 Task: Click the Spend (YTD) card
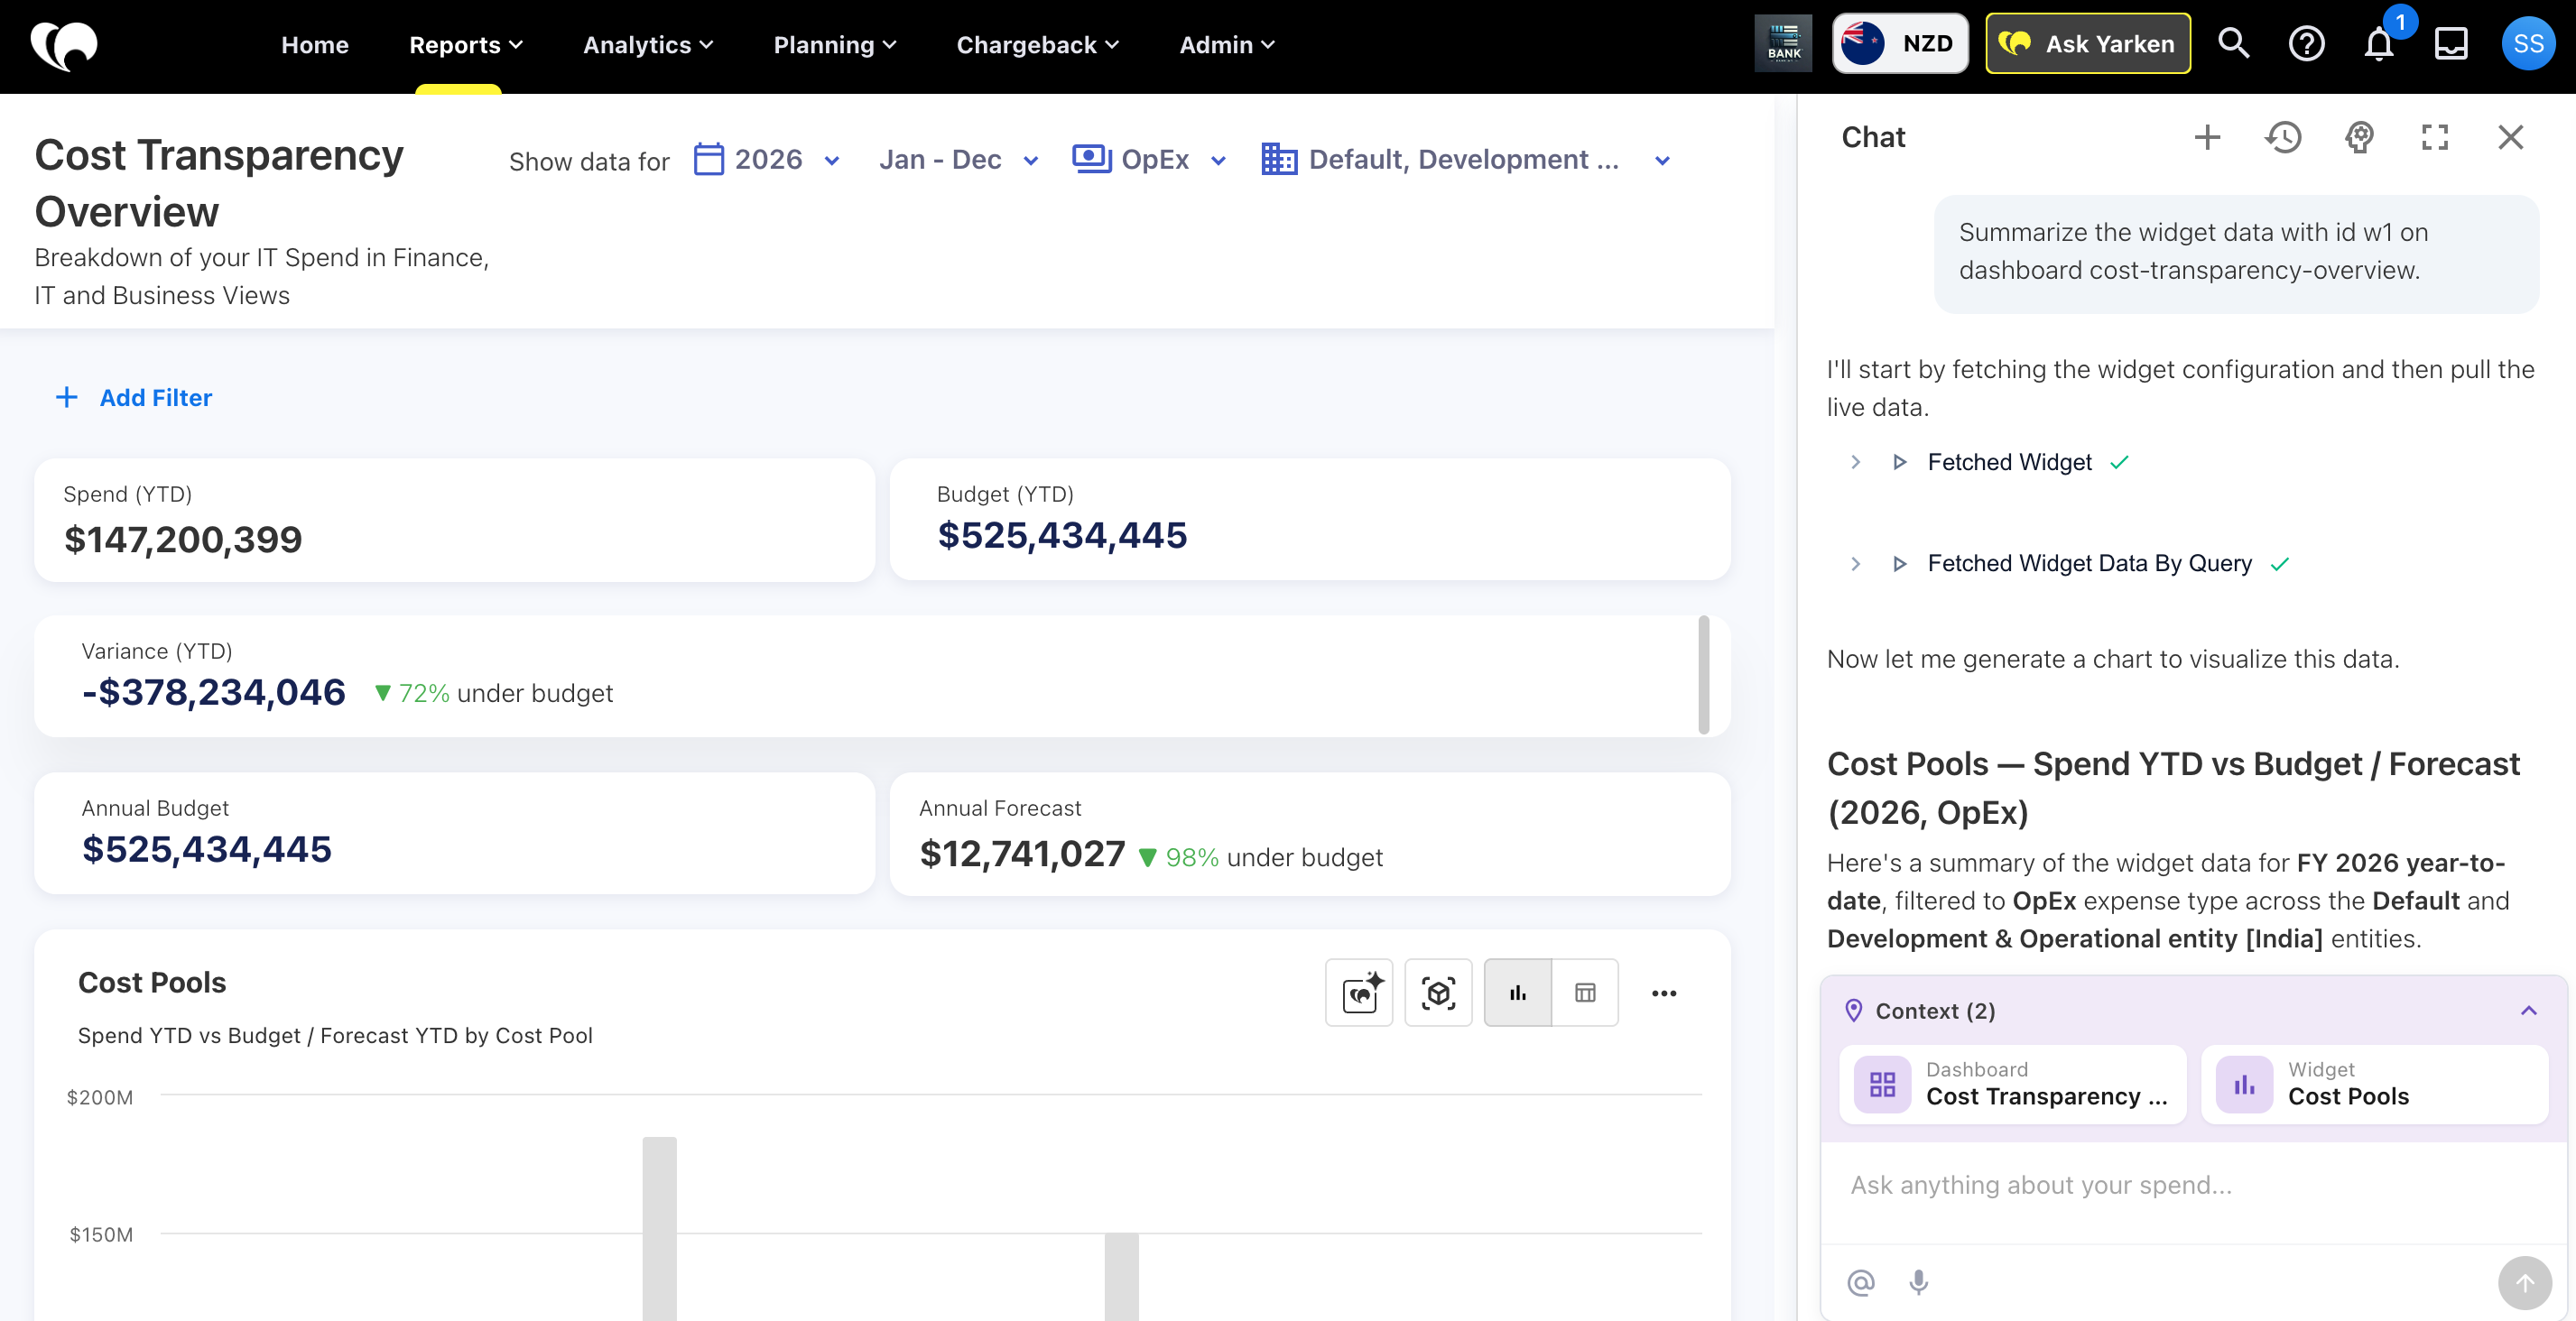click(454, 520)
